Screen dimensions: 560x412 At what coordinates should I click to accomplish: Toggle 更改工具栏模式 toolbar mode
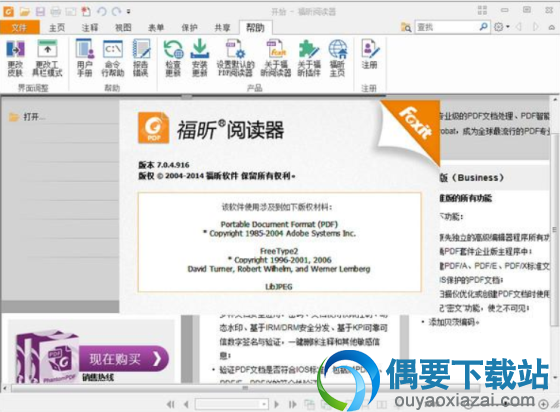[x=47, y=58]
